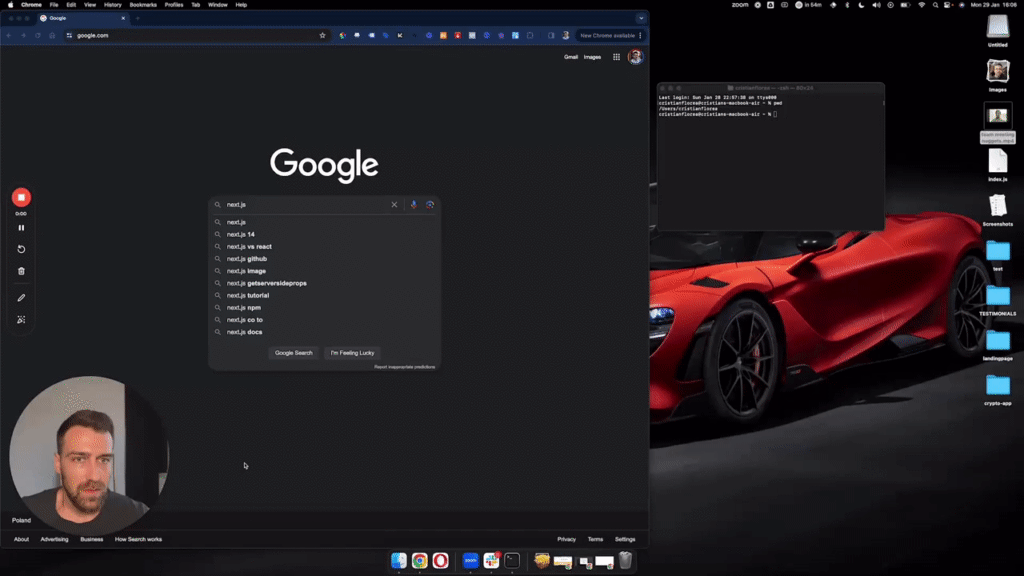
Task: Bookmark the page with the star icon
Action: tap(322, 35)
